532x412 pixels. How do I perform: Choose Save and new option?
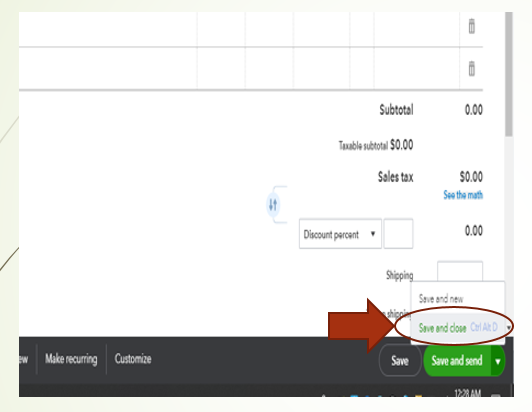[441, 299]
